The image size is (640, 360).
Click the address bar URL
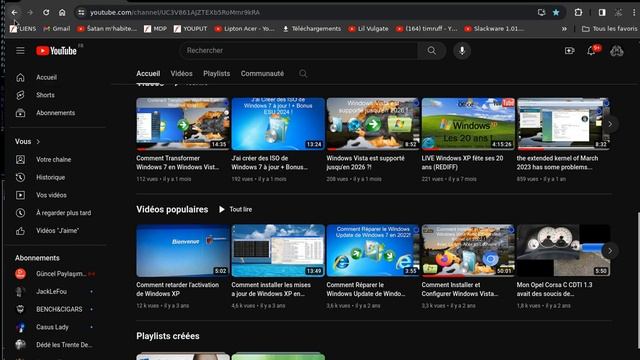coord(175,13)
